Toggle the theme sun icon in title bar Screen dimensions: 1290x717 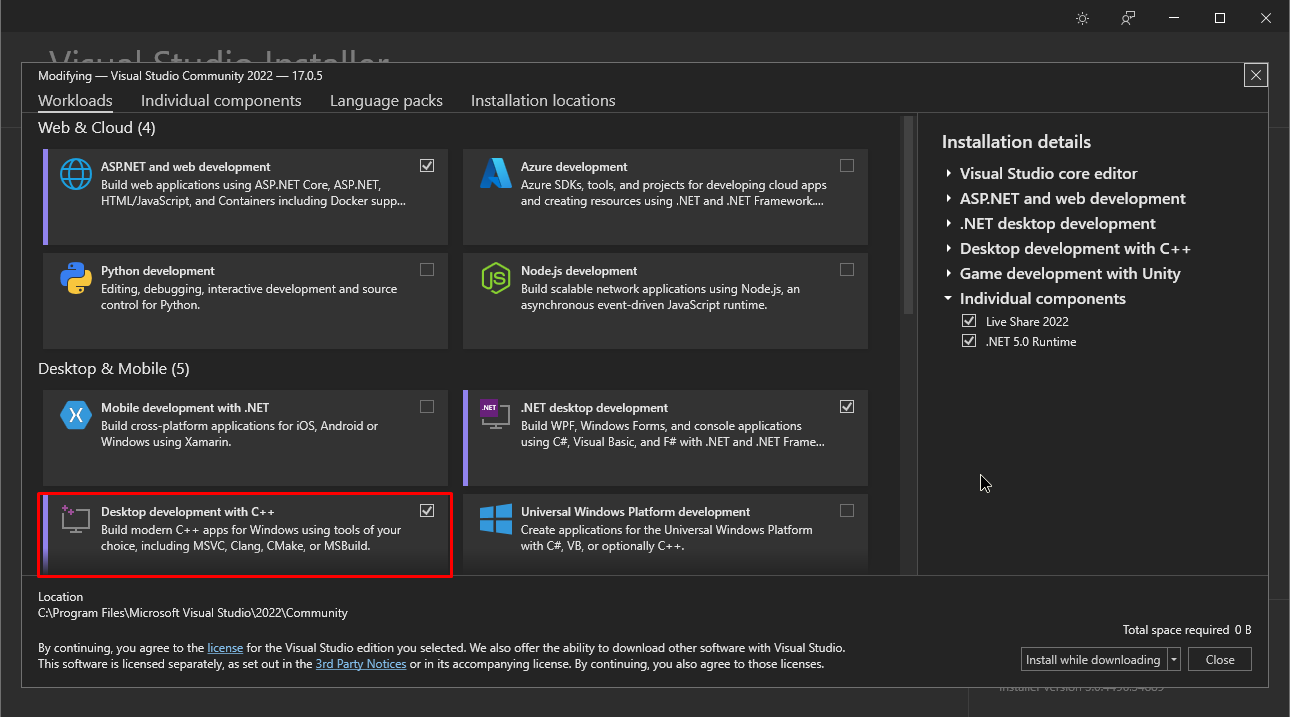(1082, 18)
